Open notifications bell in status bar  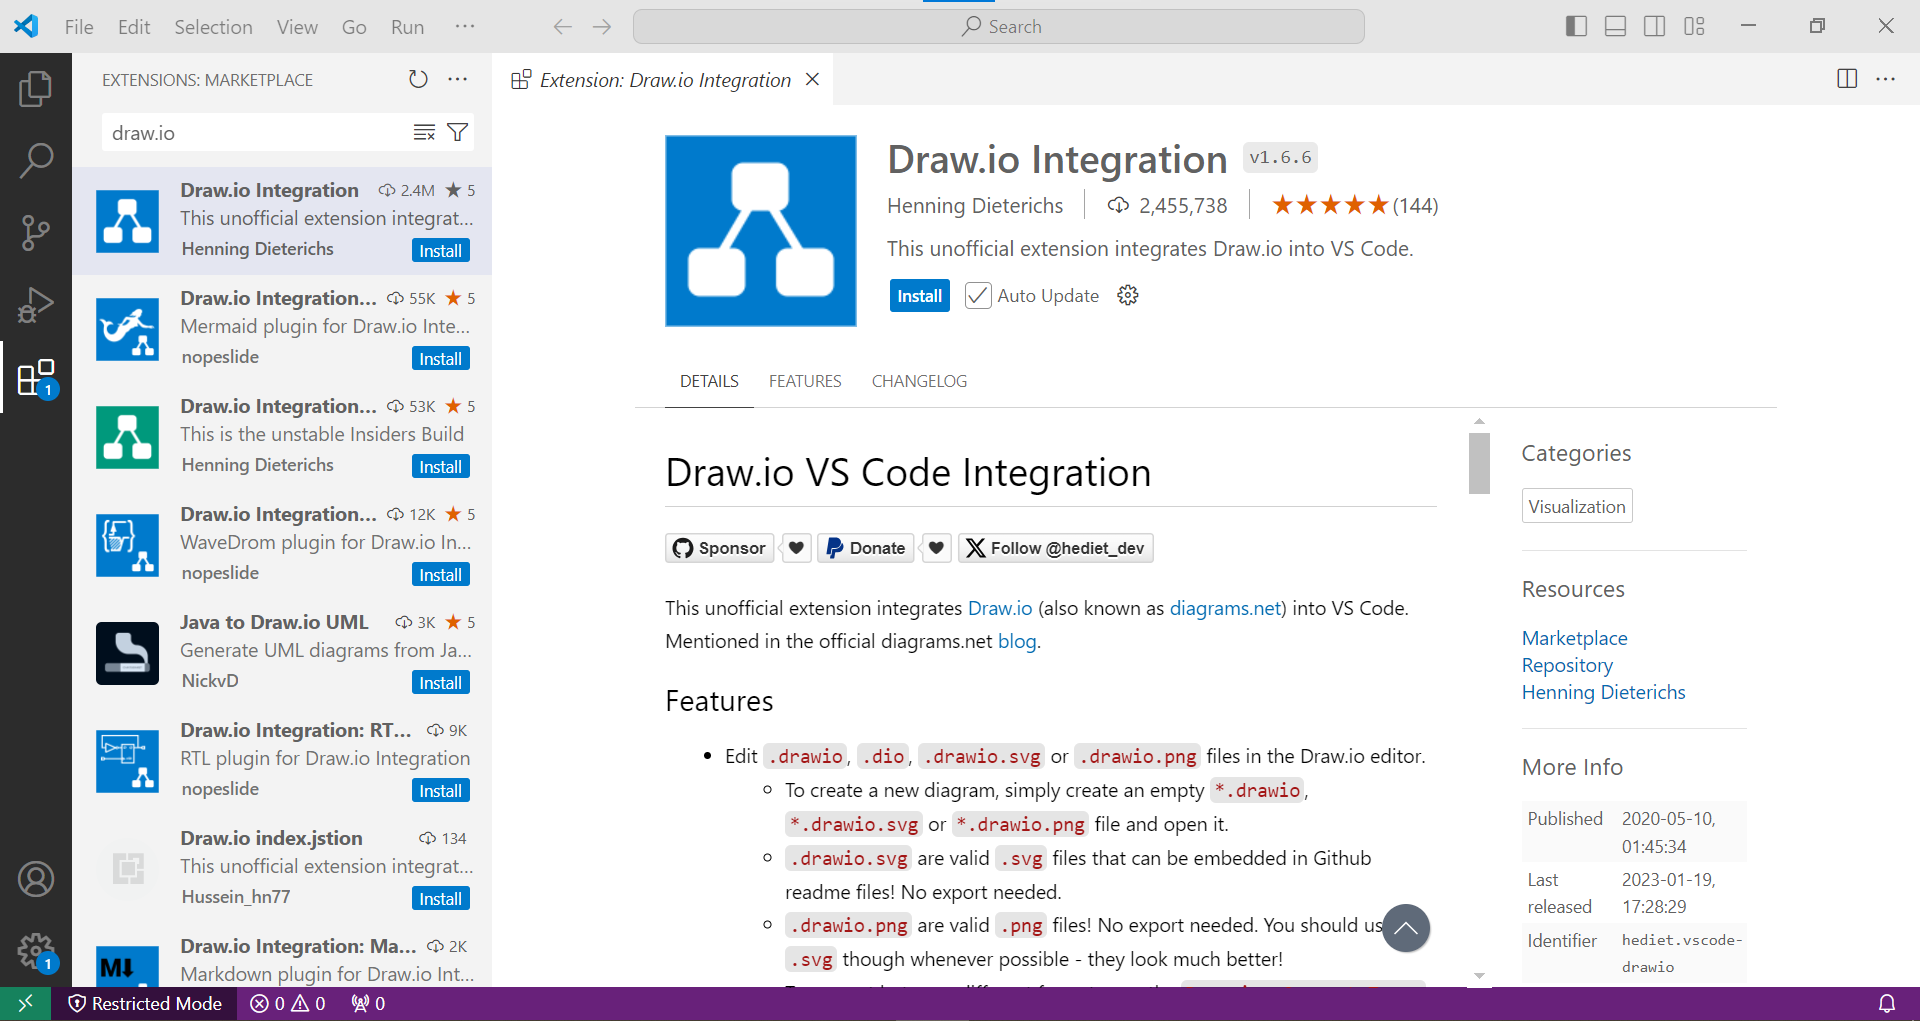pos(1886,1003)
